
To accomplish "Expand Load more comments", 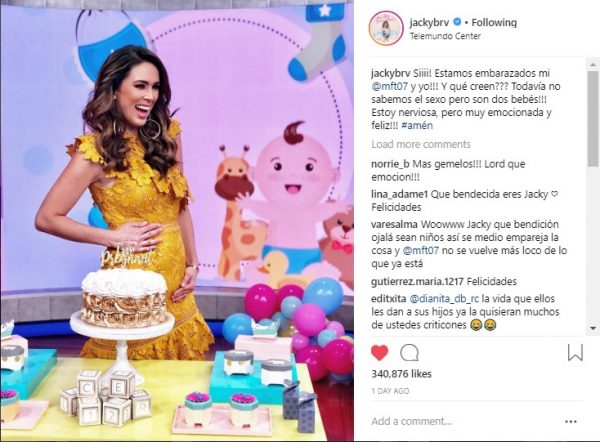I will [x=421, y=144].
